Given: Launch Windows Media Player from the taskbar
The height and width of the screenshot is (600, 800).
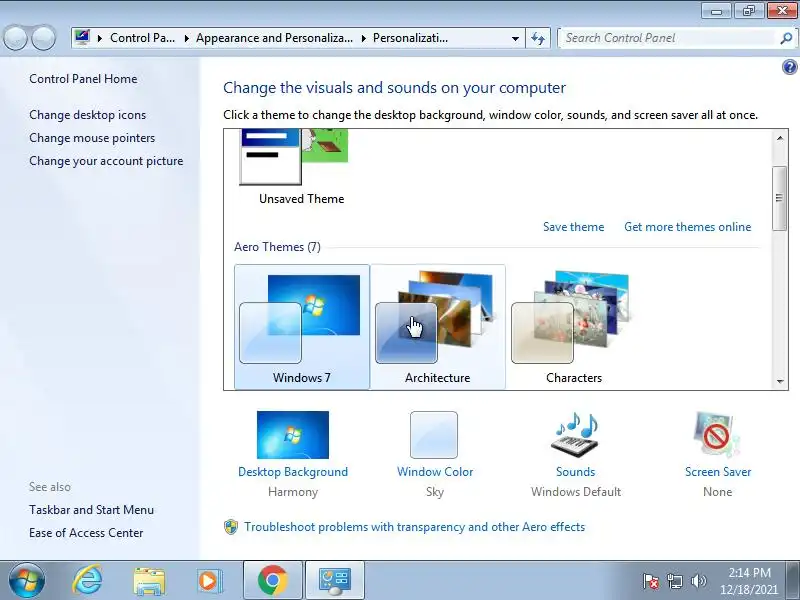Looking at the screenshot, I should [x=210, y=581].
